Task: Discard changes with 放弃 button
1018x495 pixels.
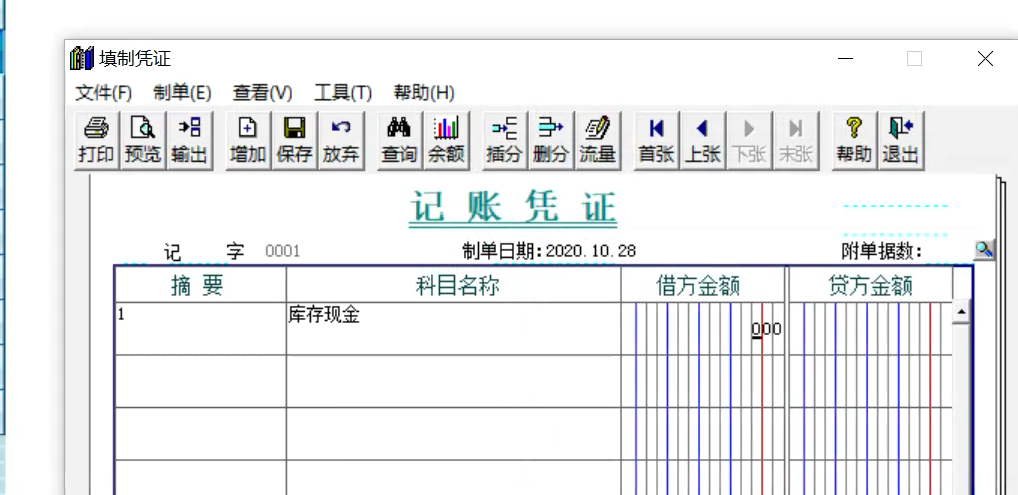Action: (341, 140)
